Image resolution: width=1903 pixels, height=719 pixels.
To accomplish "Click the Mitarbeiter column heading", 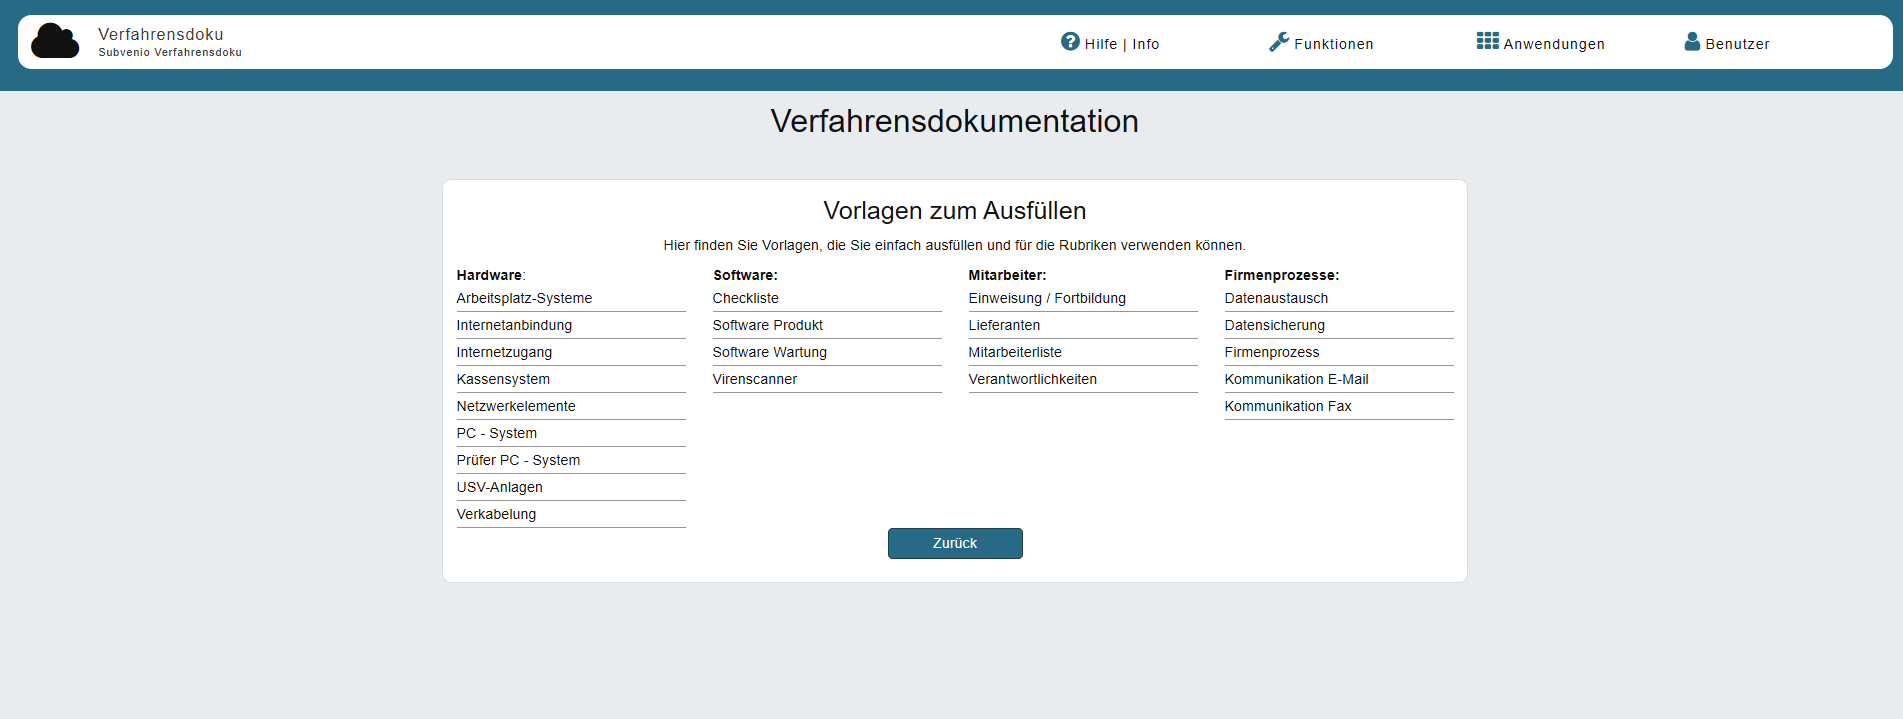I will (1007, 275).
